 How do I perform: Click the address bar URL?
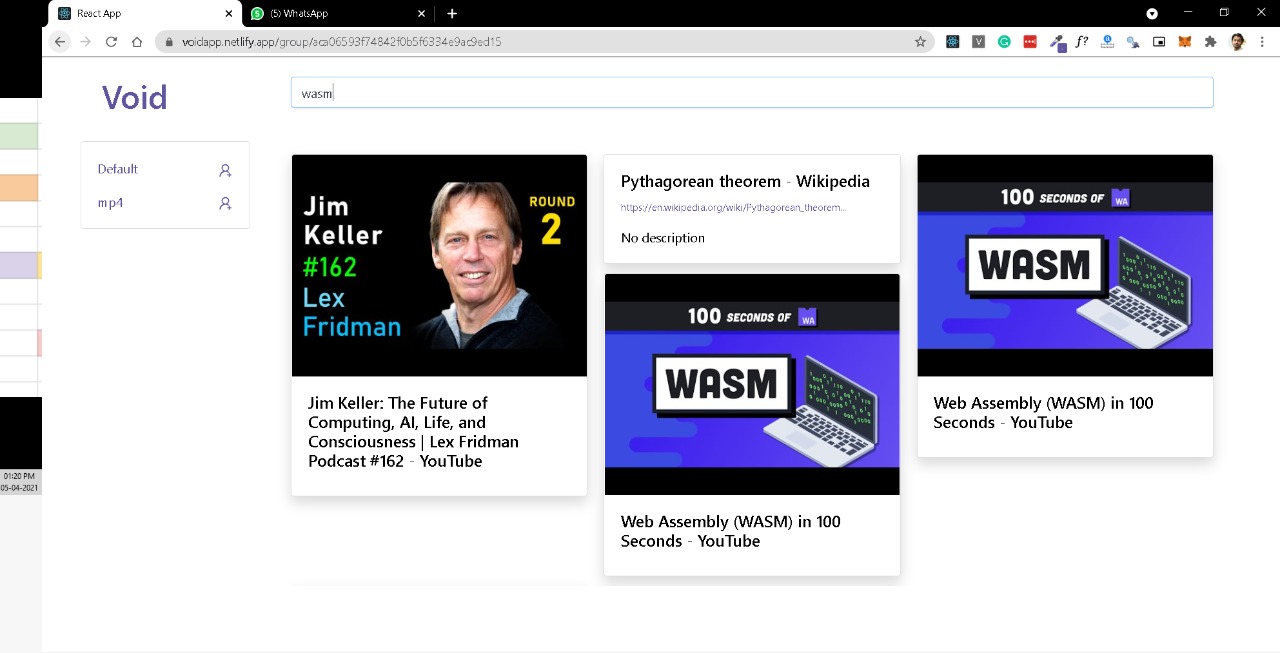pyautogui.click(x=341, y=42)
